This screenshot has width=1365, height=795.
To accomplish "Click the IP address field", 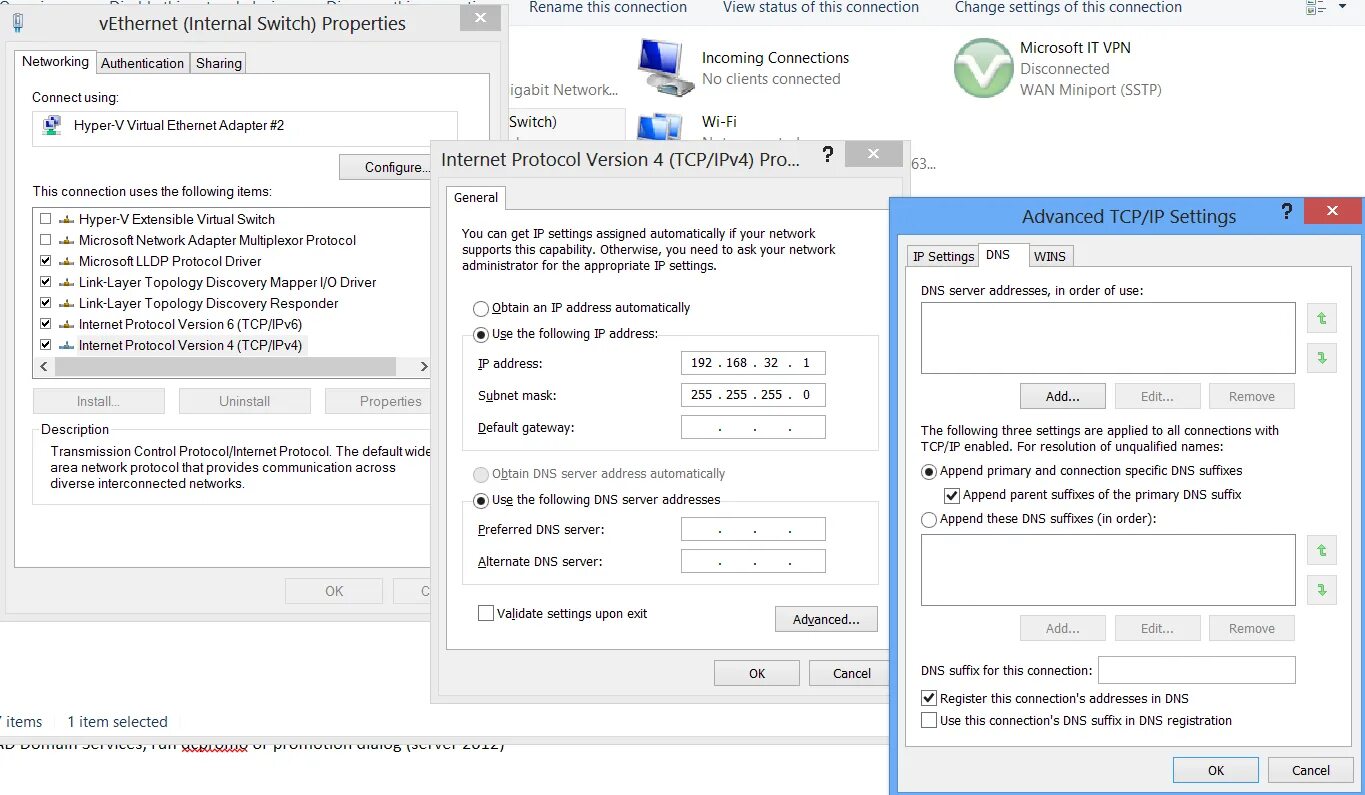I will (753, 363).
